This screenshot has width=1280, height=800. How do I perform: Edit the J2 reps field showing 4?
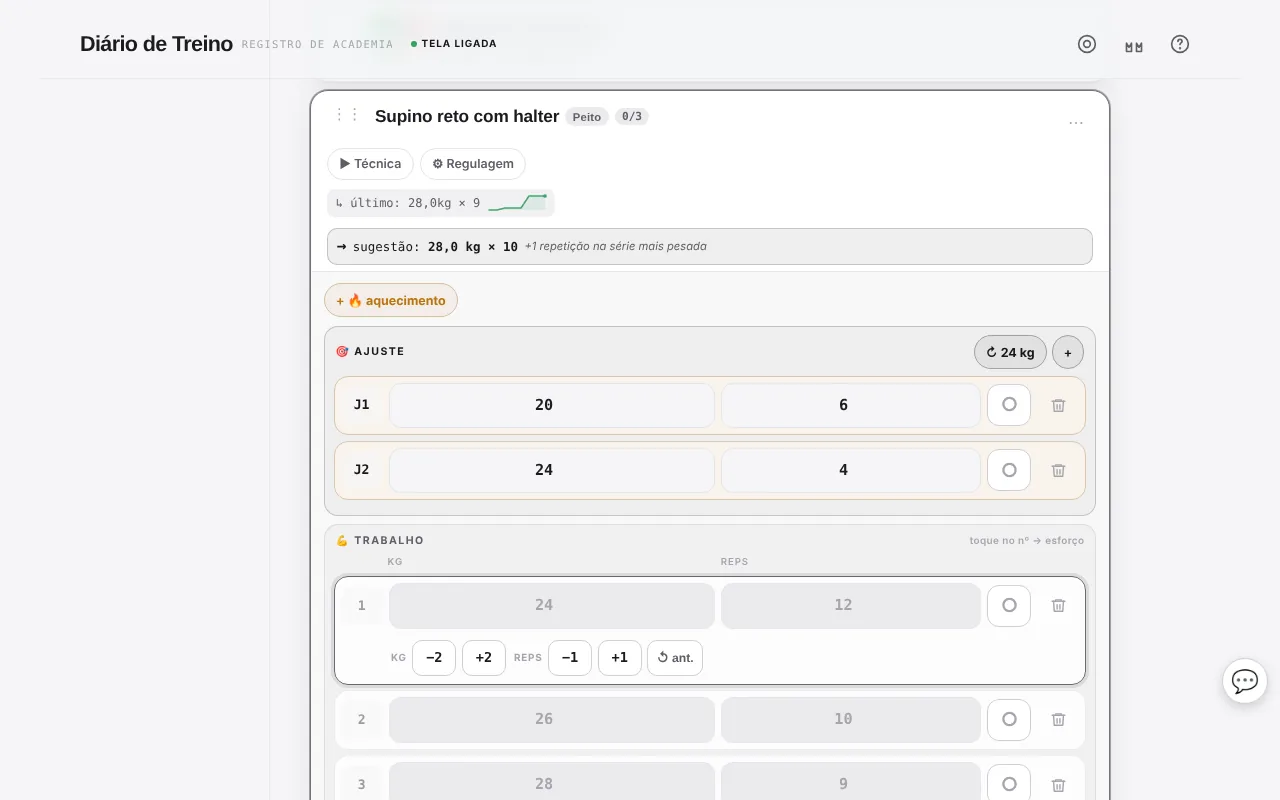click(x=851, y=470)
